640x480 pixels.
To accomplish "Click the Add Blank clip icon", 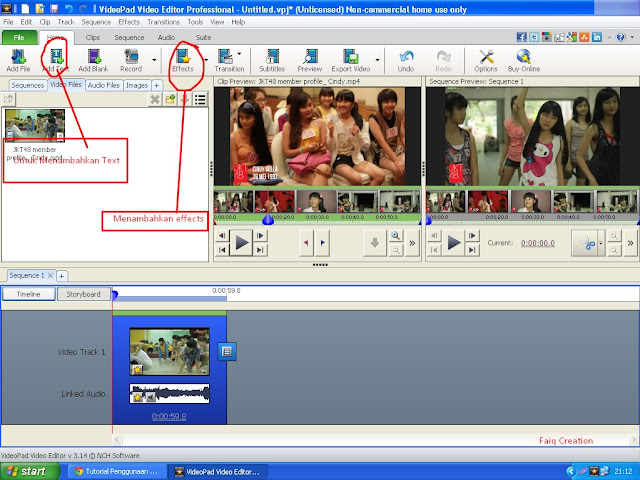I will click(x=93, y=60).
